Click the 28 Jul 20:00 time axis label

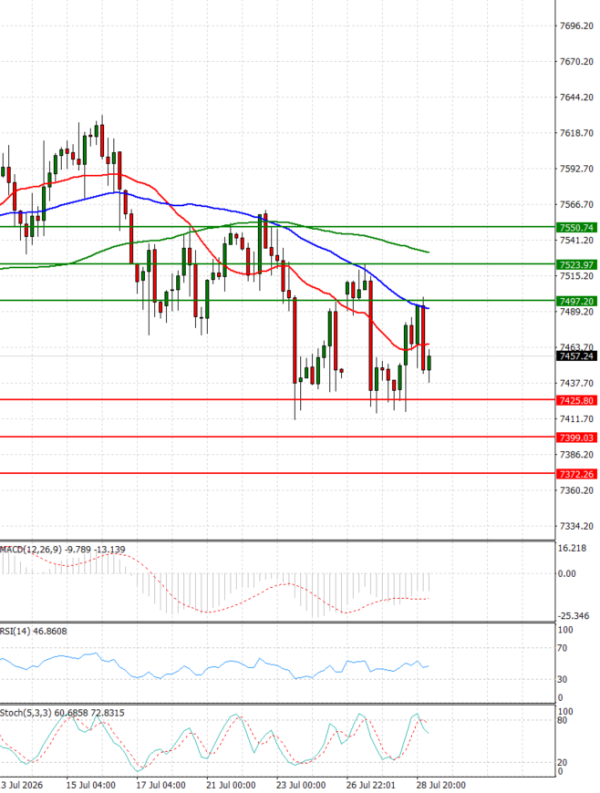click(x=440, y=785)
